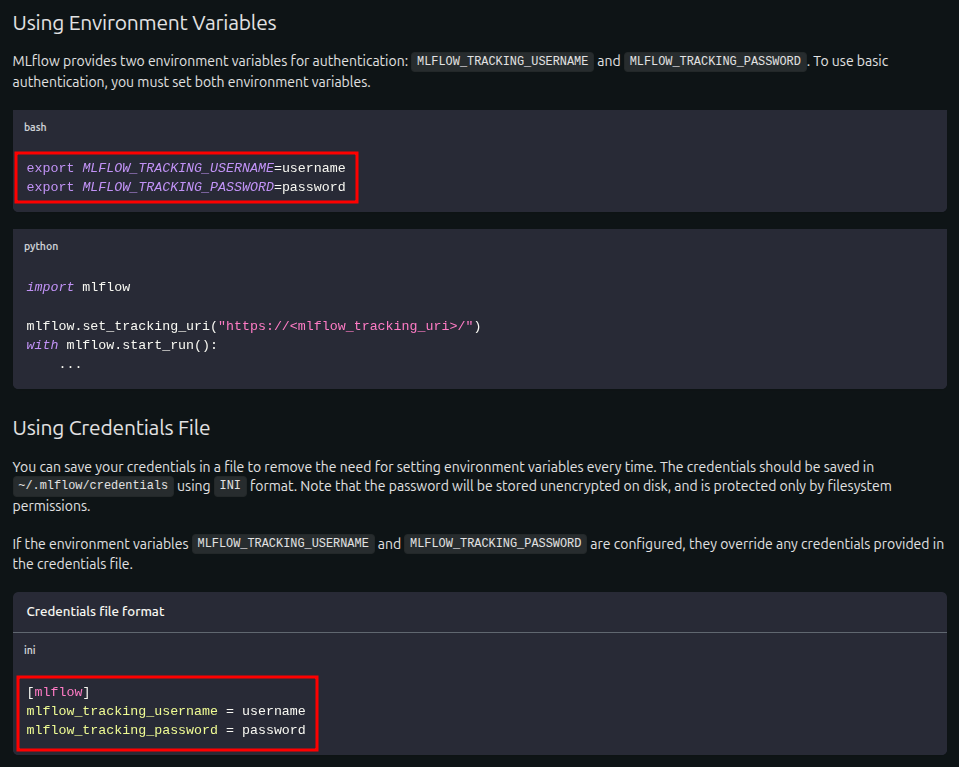959x767 pixels.
Task: Click the '...' ellipsis code line
Action: pyautogui.click(x=70, y=365)
